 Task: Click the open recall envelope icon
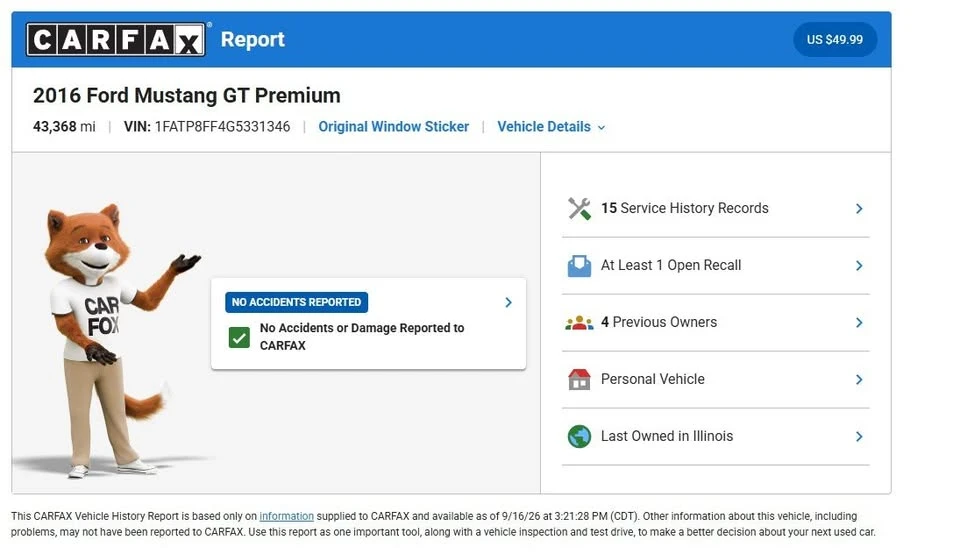point(579,266)
